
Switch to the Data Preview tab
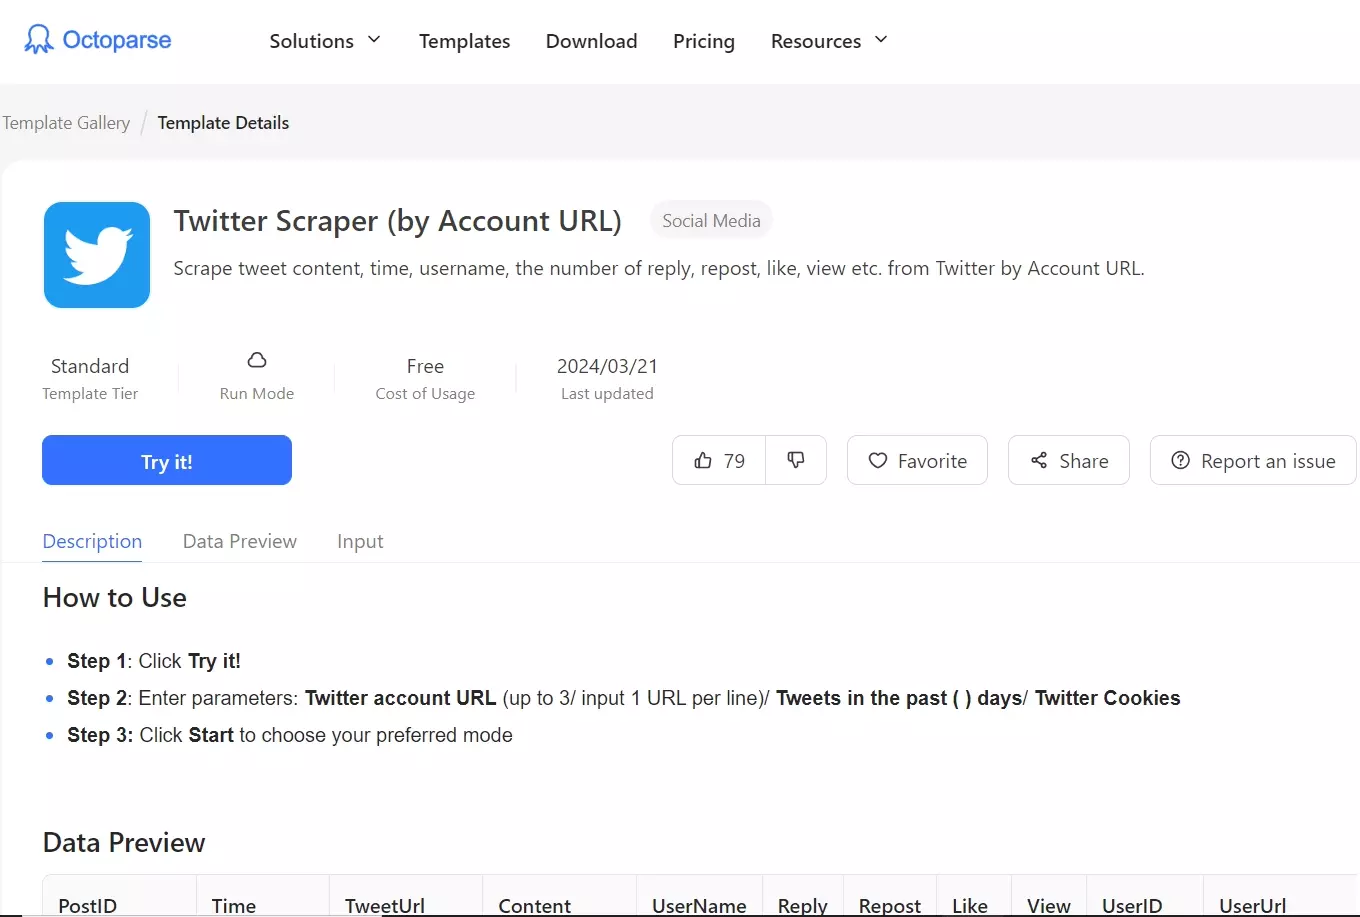click(x=240, y=541)
